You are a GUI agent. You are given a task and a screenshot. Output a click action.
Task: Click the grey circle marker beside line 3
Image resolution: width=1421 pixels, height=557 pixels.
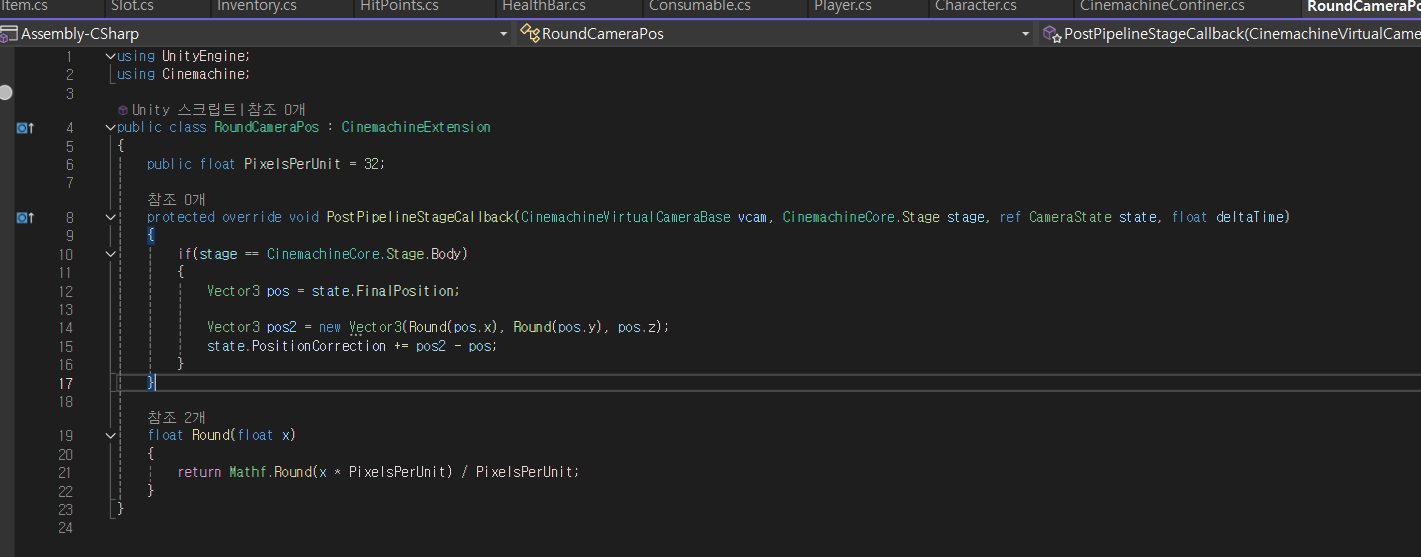[6, 92]
